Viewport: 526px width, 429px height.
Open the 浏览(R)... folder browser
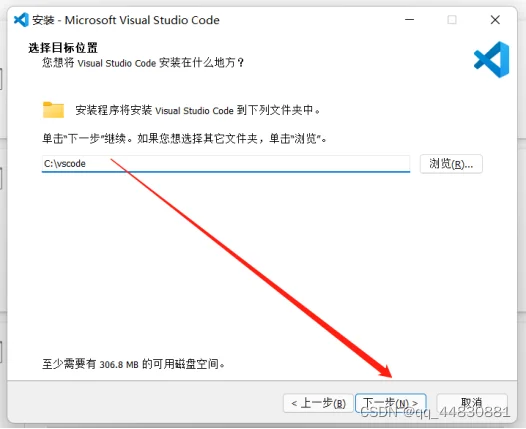451,164
